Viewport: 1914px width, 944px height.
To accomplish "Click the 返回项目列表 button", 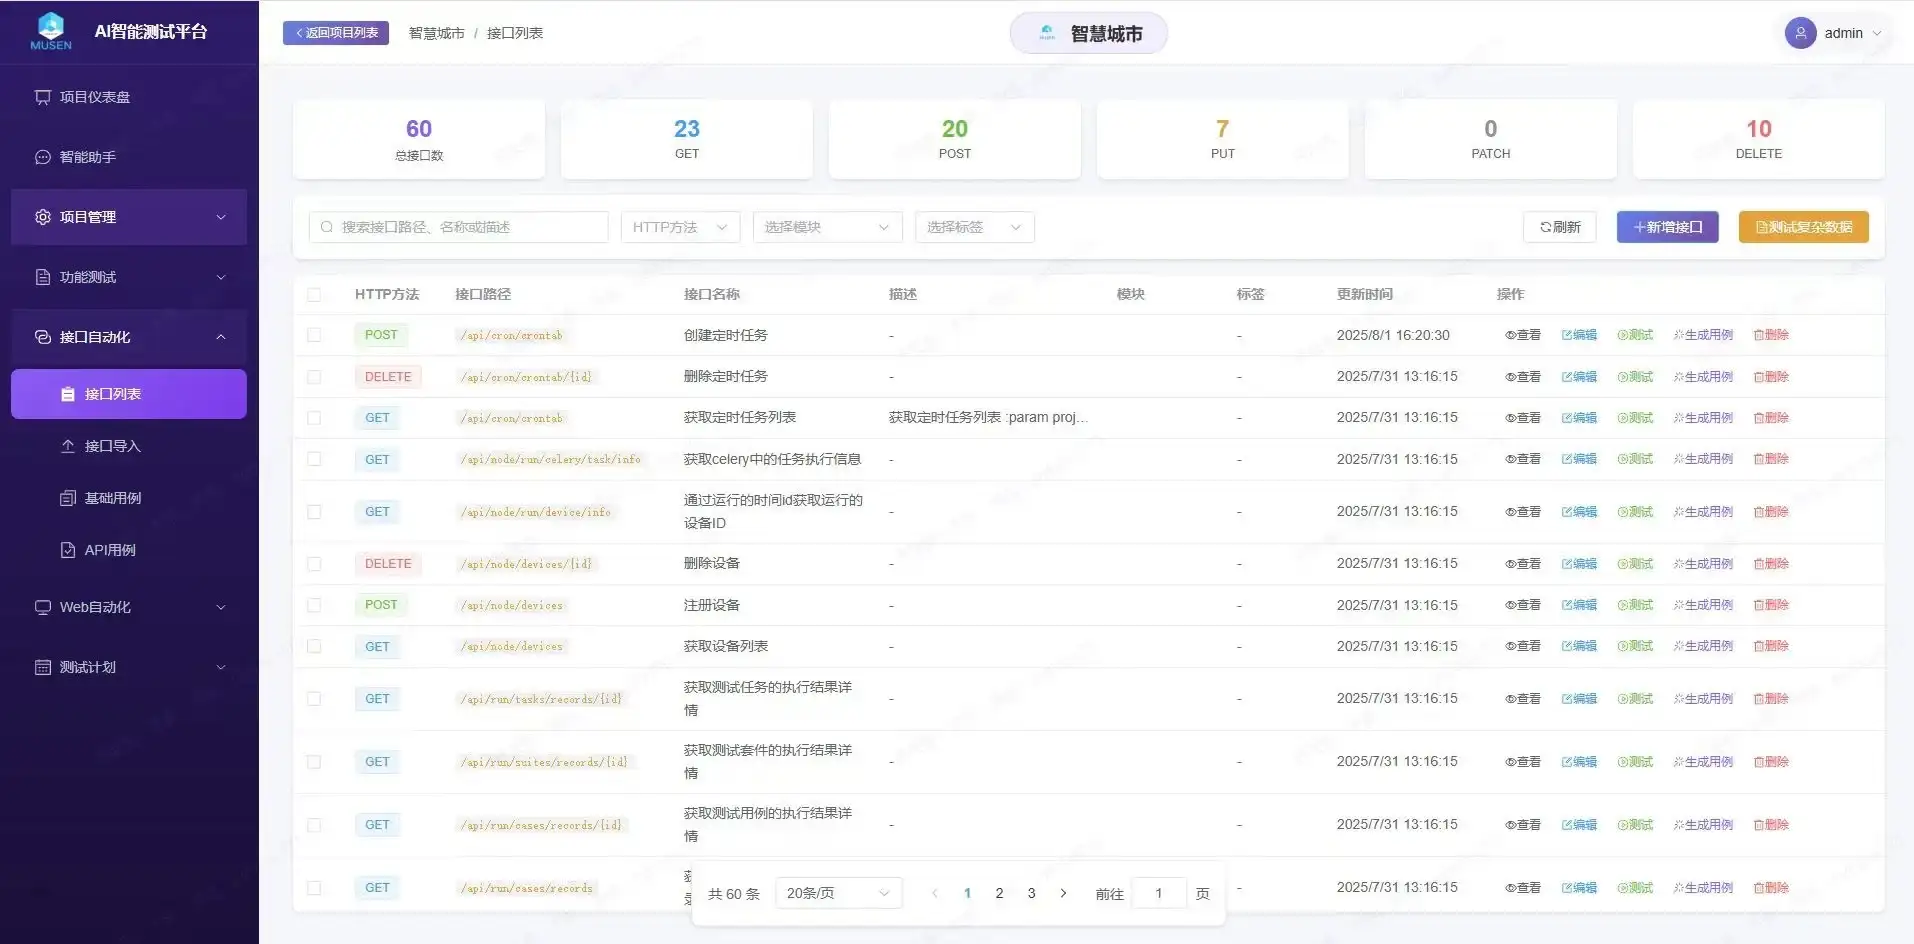I will [x=335, y=32].
